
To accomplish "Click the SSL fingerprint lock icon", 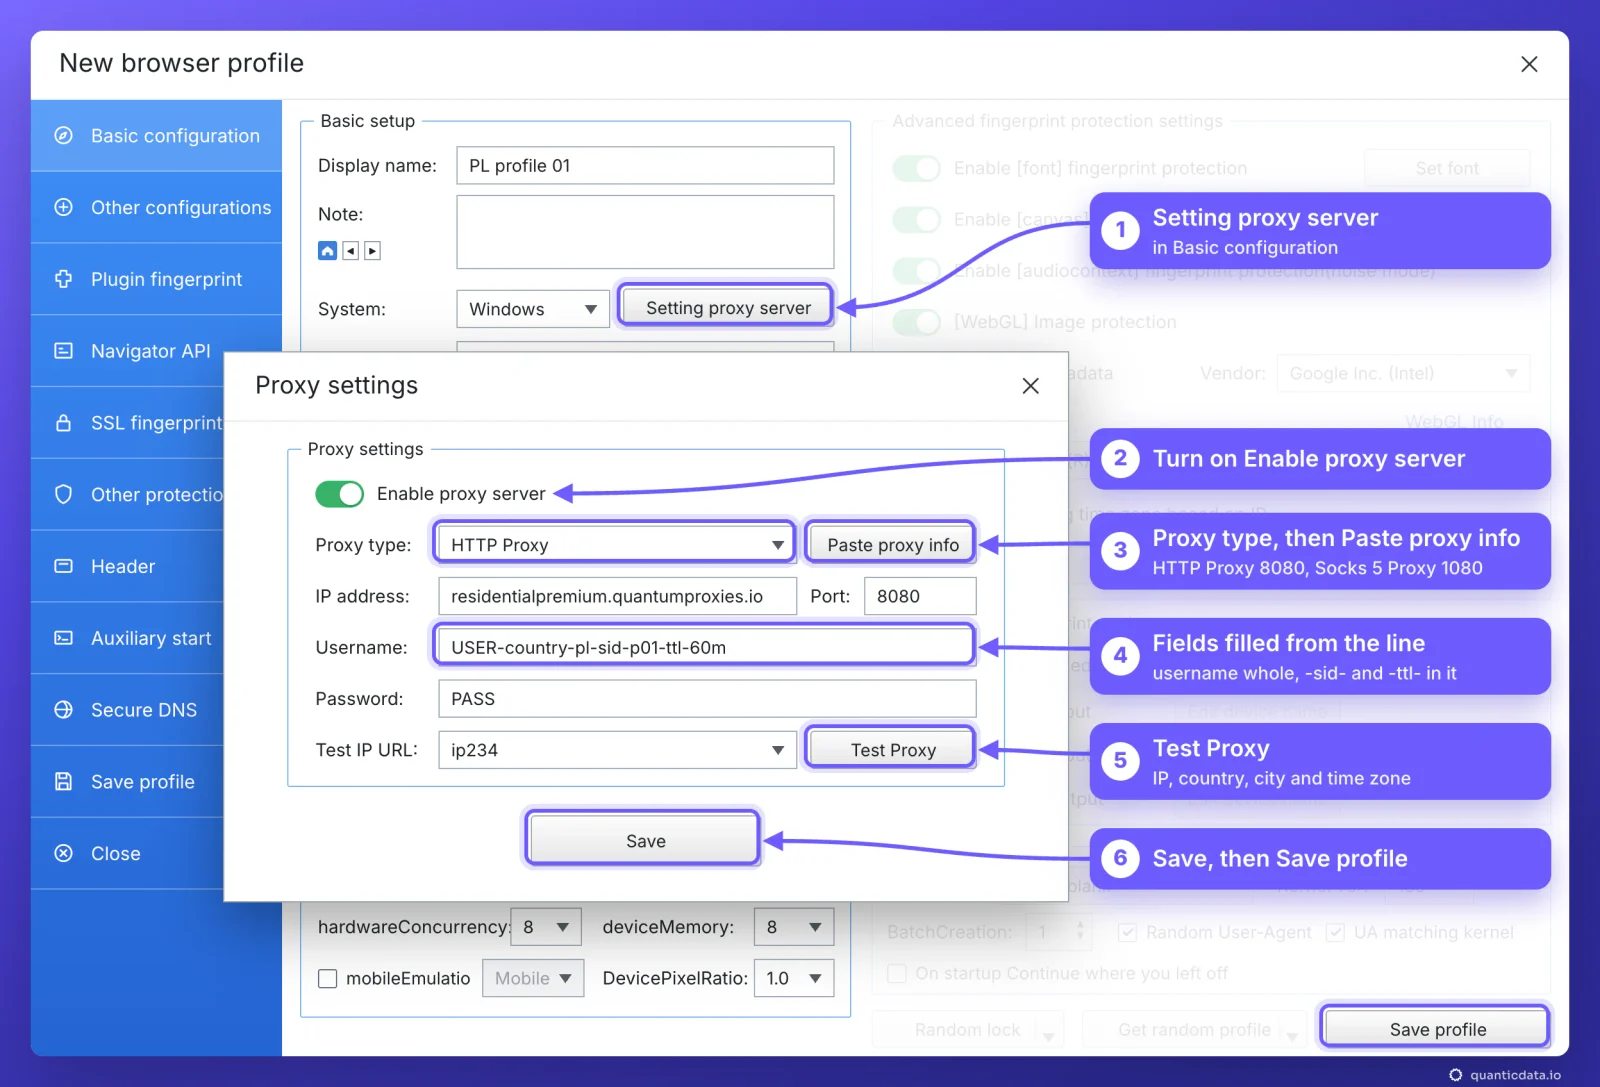I will click(x=63, y=423).
